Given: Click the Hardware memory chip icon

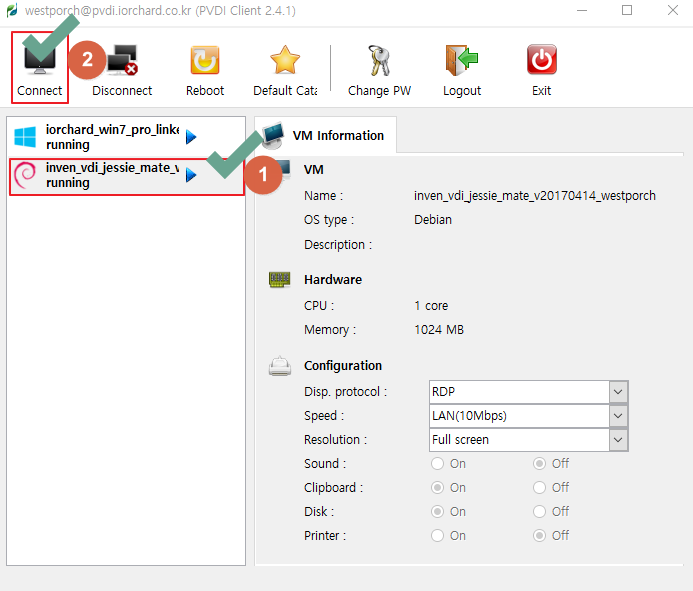Looking at the screenshot, I should (x=280, y=279).
